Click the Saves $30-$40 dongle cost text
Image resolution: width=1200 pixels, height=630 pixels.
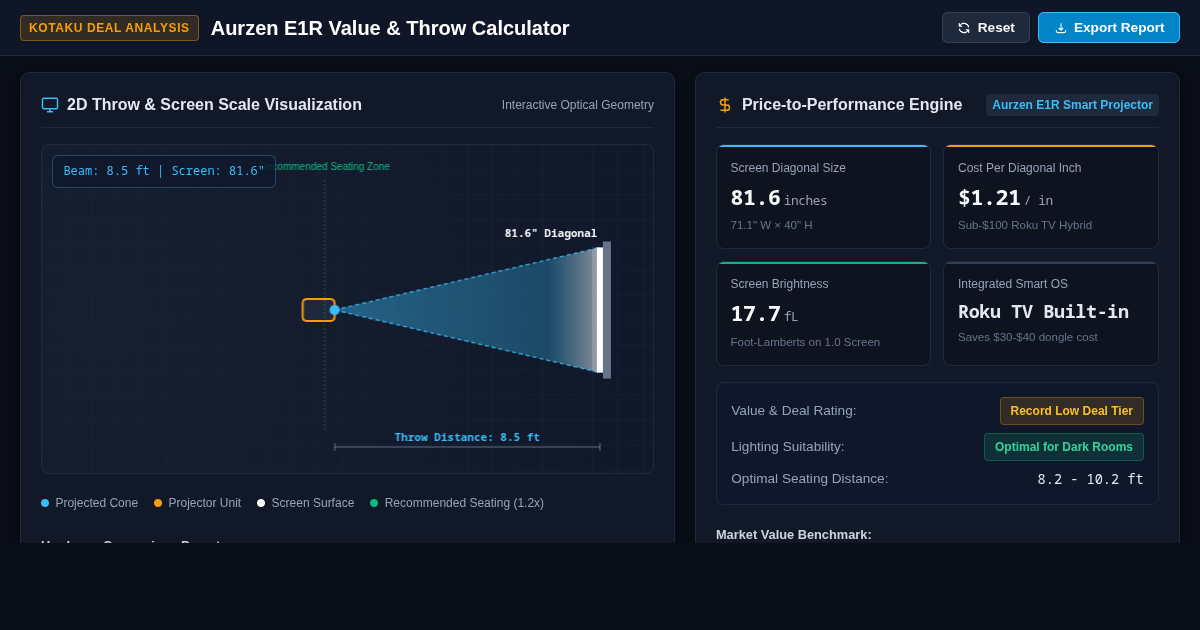[x=1028, y=337]
